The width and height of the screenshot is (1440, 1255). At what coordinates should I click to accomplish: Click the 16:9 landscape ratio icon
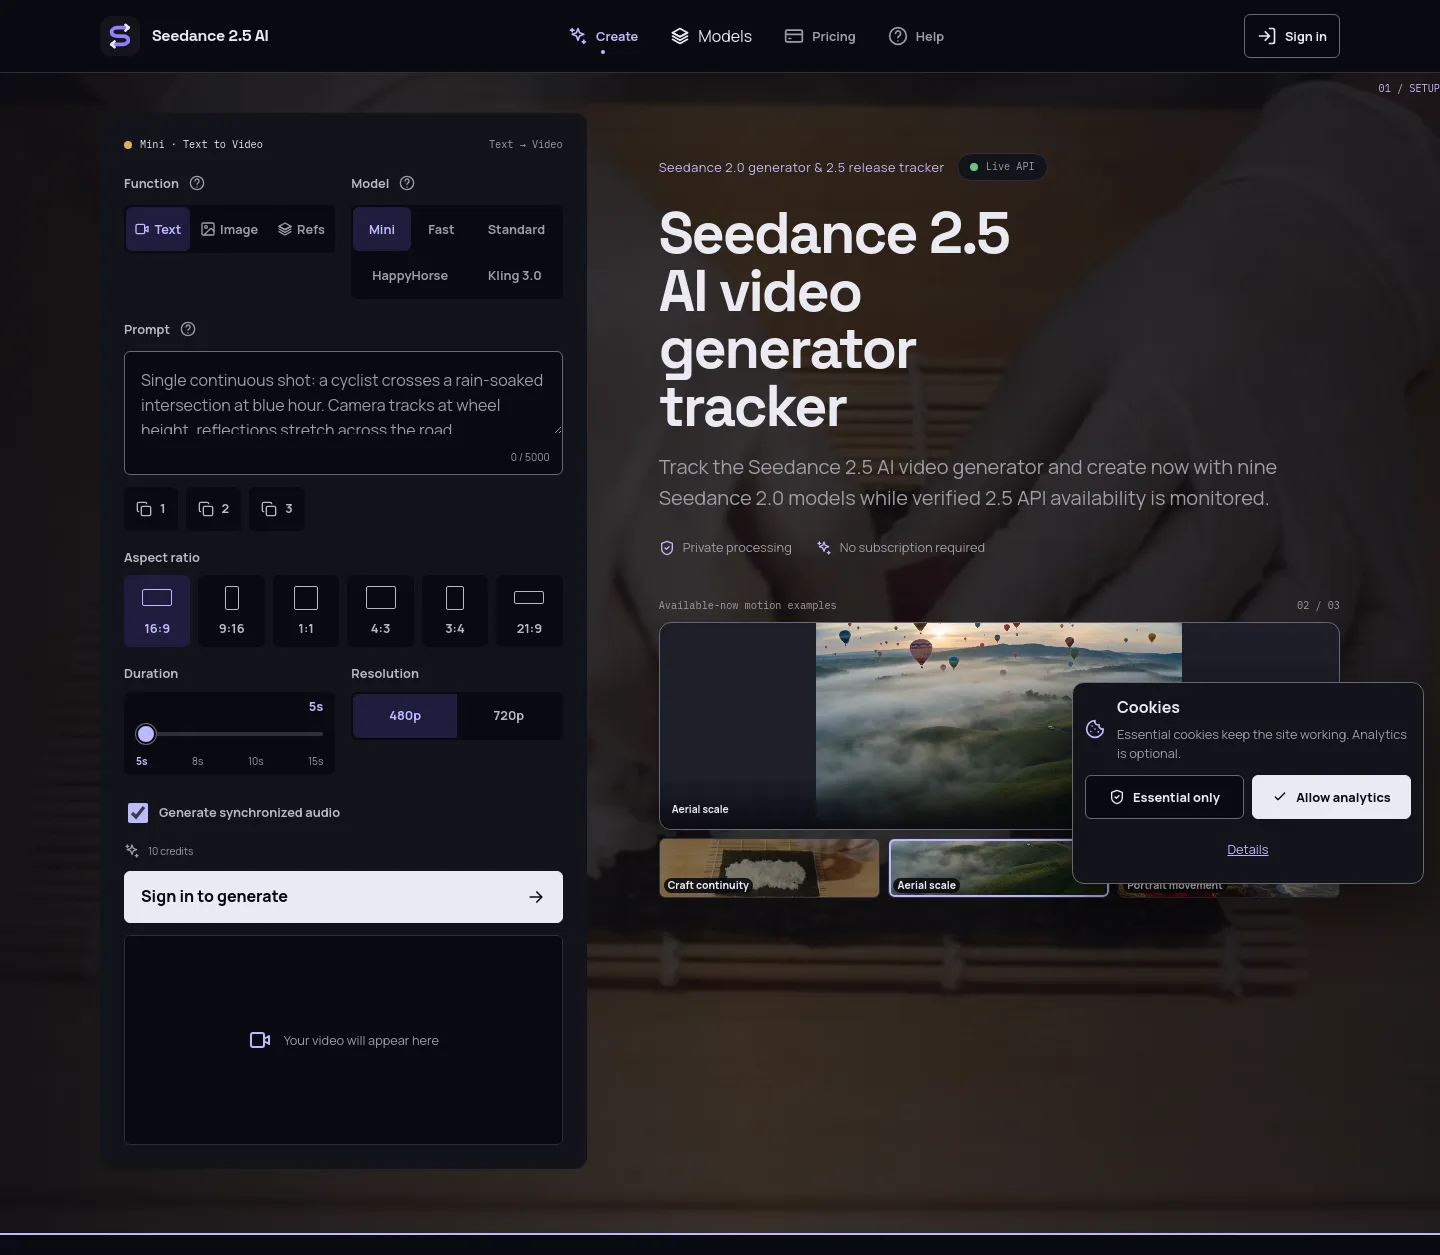click(x=157, y=598)
